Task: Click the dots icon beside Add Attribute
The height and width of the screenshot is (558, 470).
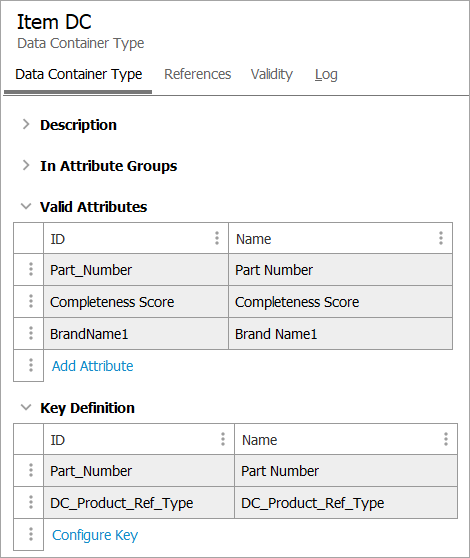Action: (31, 365)
